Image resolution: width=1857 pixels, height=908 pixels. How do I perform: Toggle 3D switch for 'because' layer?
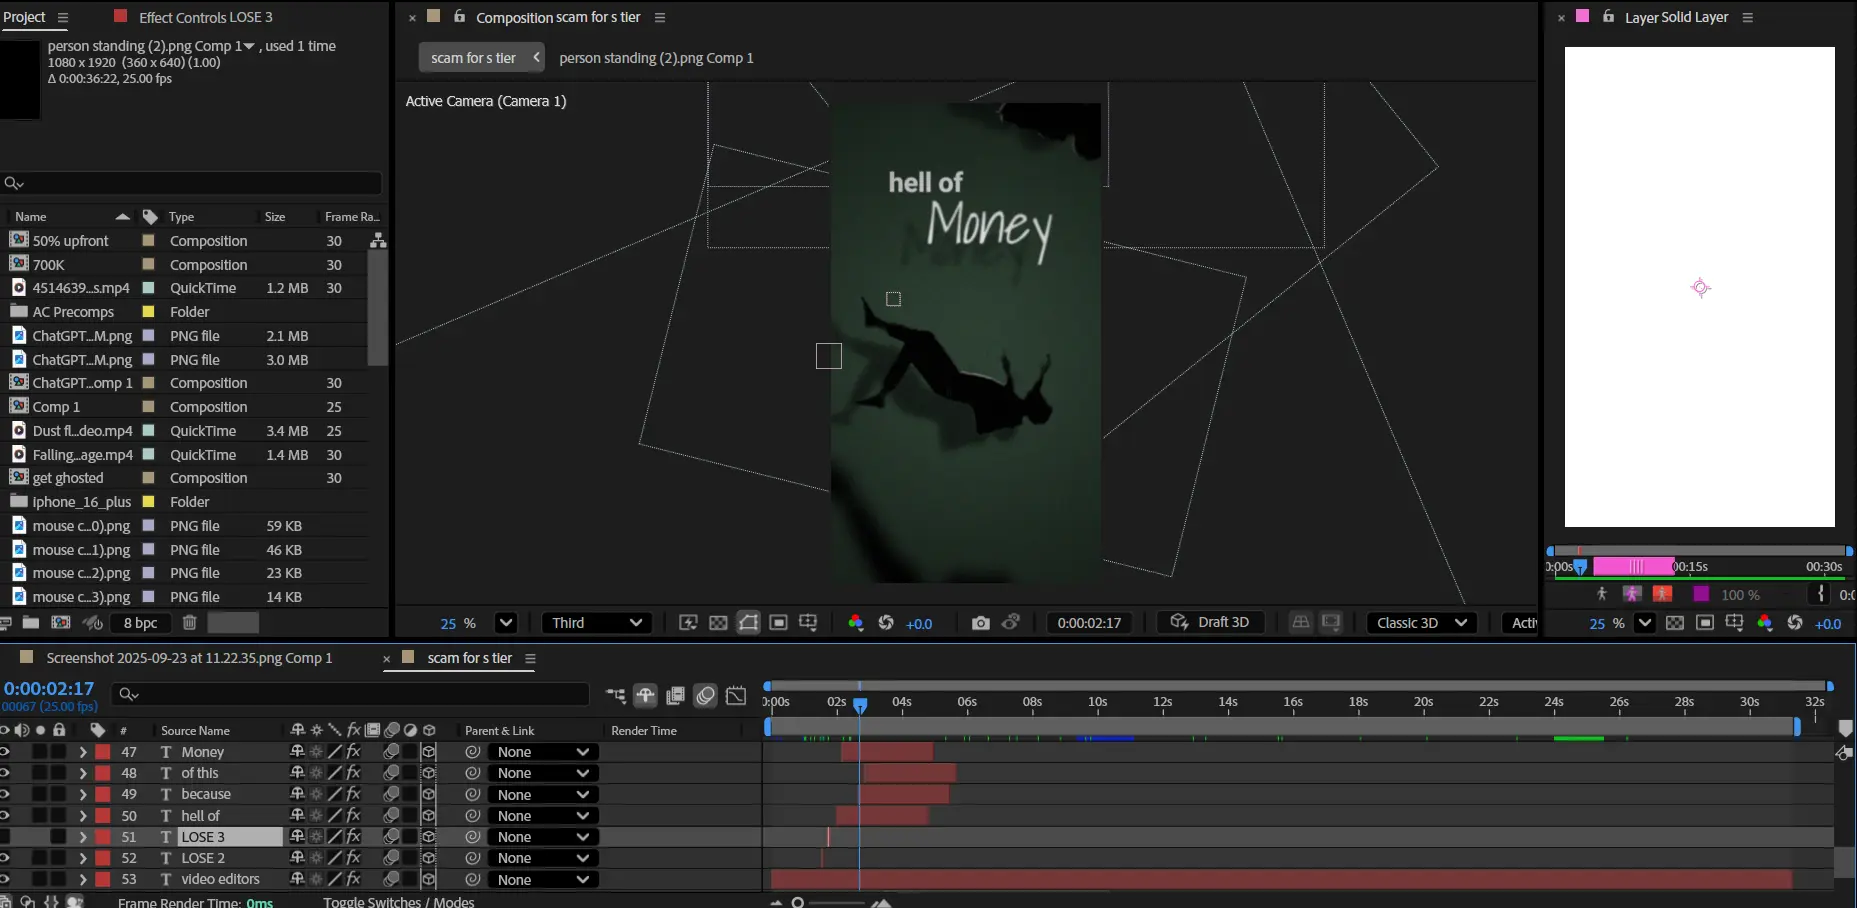coord(428,795)
